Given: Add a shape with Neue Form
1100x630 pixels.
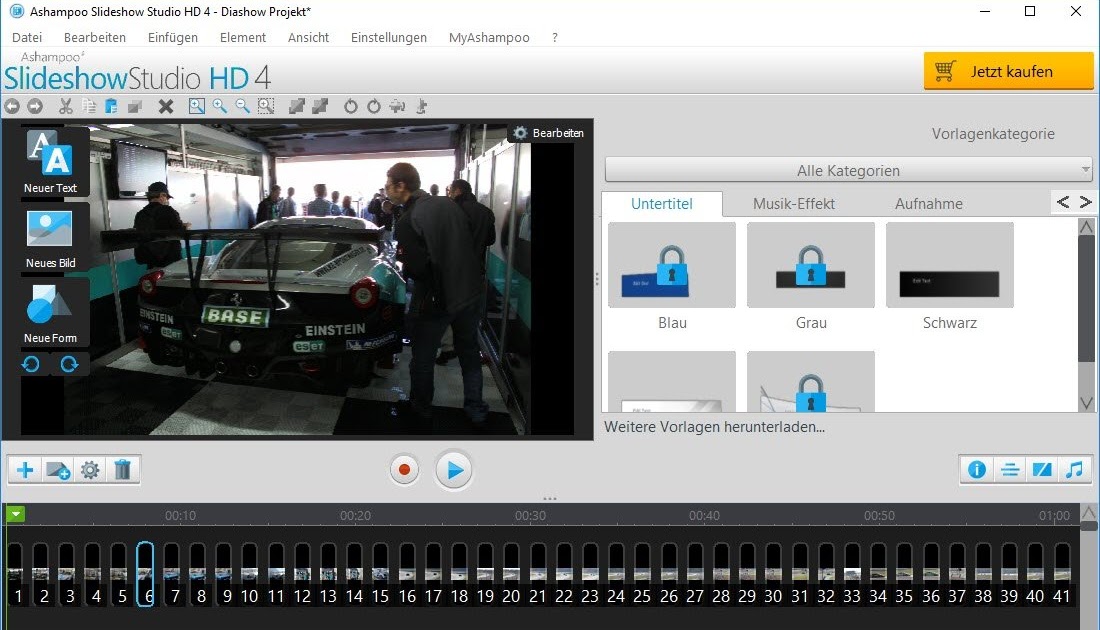Looking at the screenshot, I should [50, 313].
